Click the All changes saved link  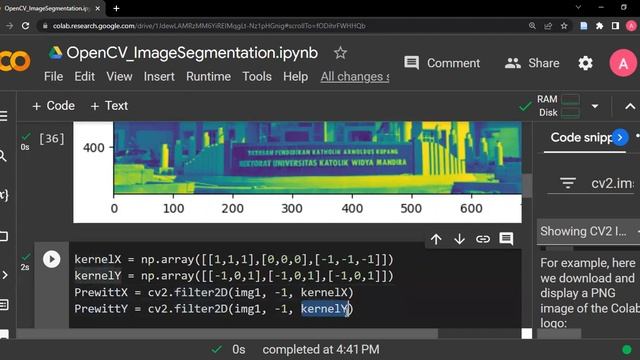click(355, 77)
